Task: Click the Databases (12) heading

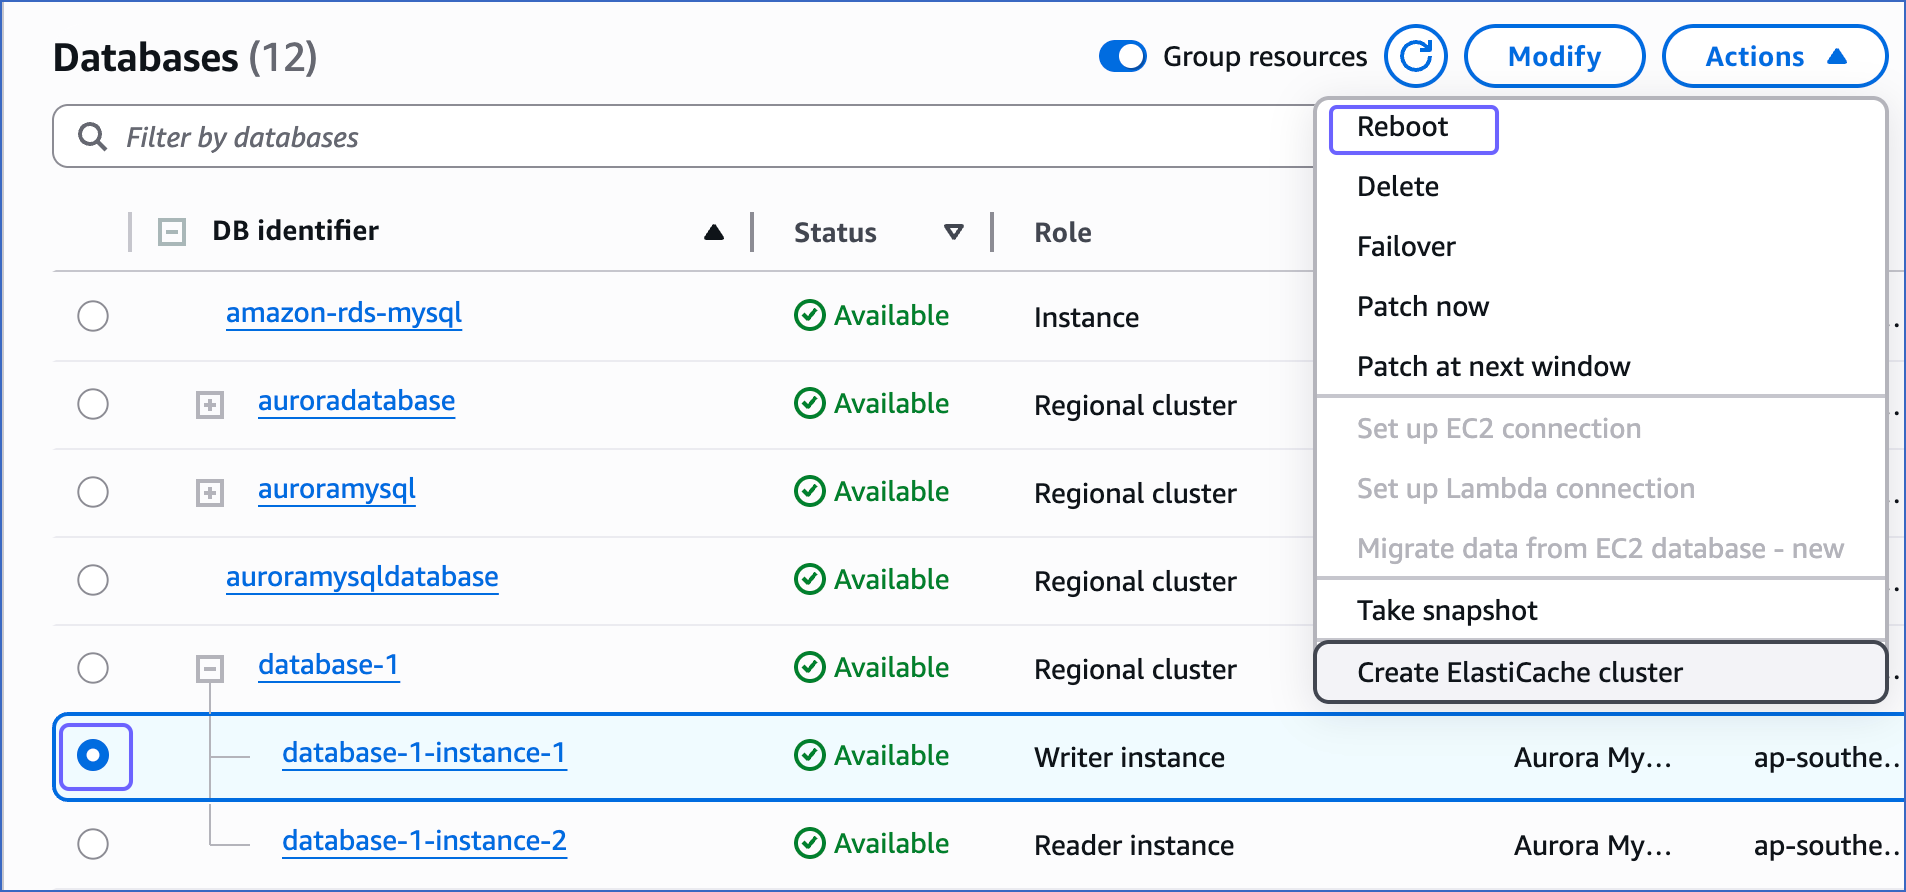Action: click(x=185, y=58)
